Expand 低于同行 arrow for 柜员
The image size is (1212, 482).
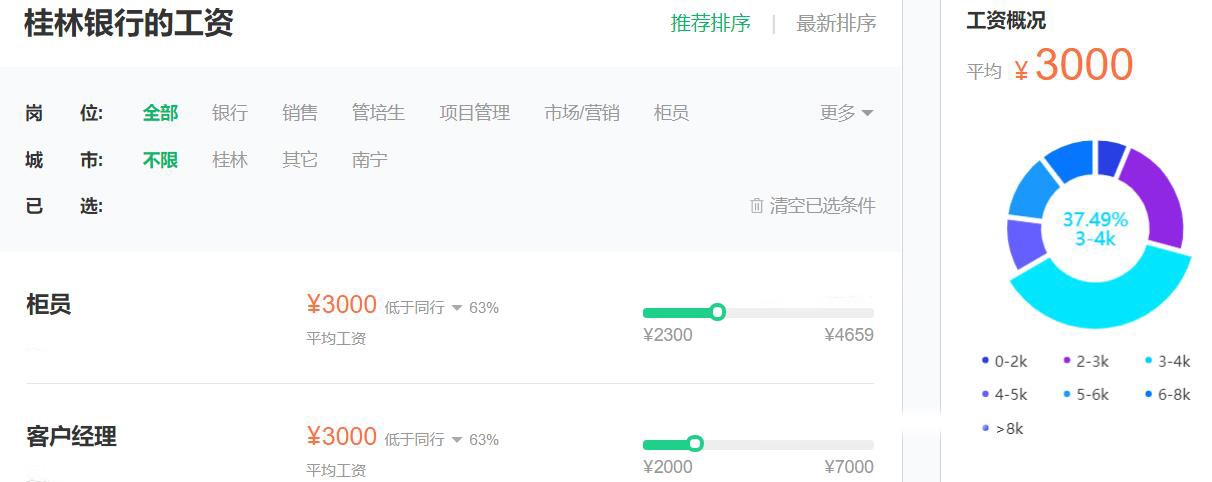[457, 308]
